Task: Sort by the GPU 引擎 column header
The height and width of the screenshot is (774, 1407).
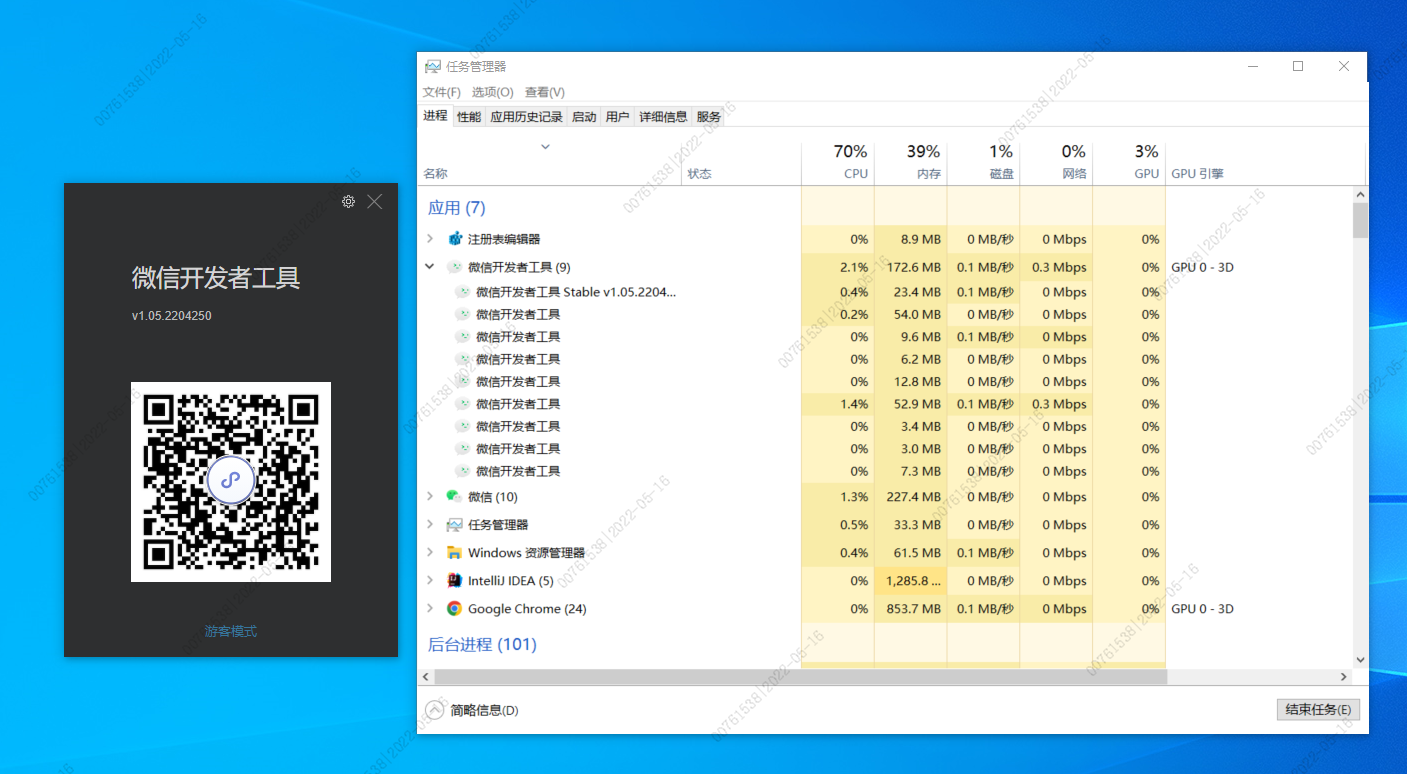Action: coord(1266,163)
